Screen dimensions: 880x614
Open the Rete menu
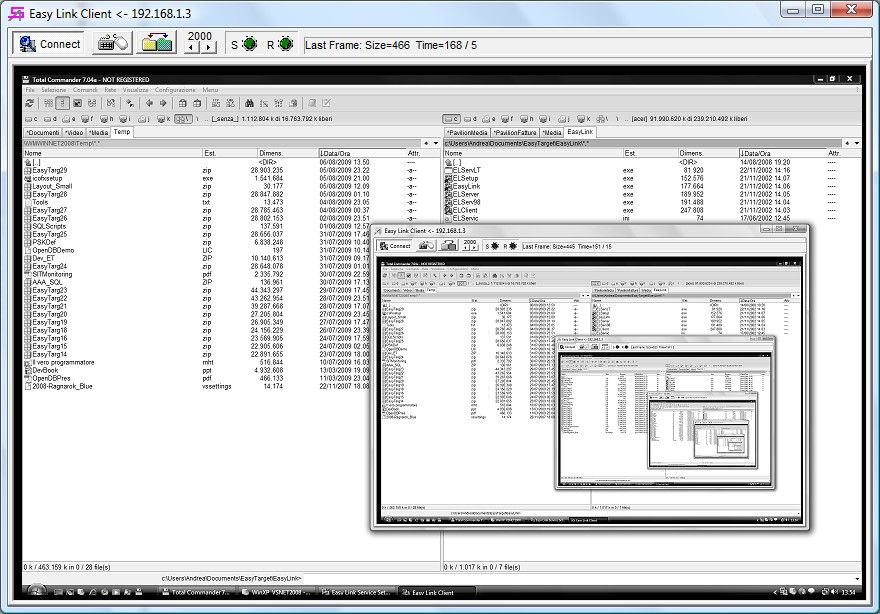tap(110, 90)
